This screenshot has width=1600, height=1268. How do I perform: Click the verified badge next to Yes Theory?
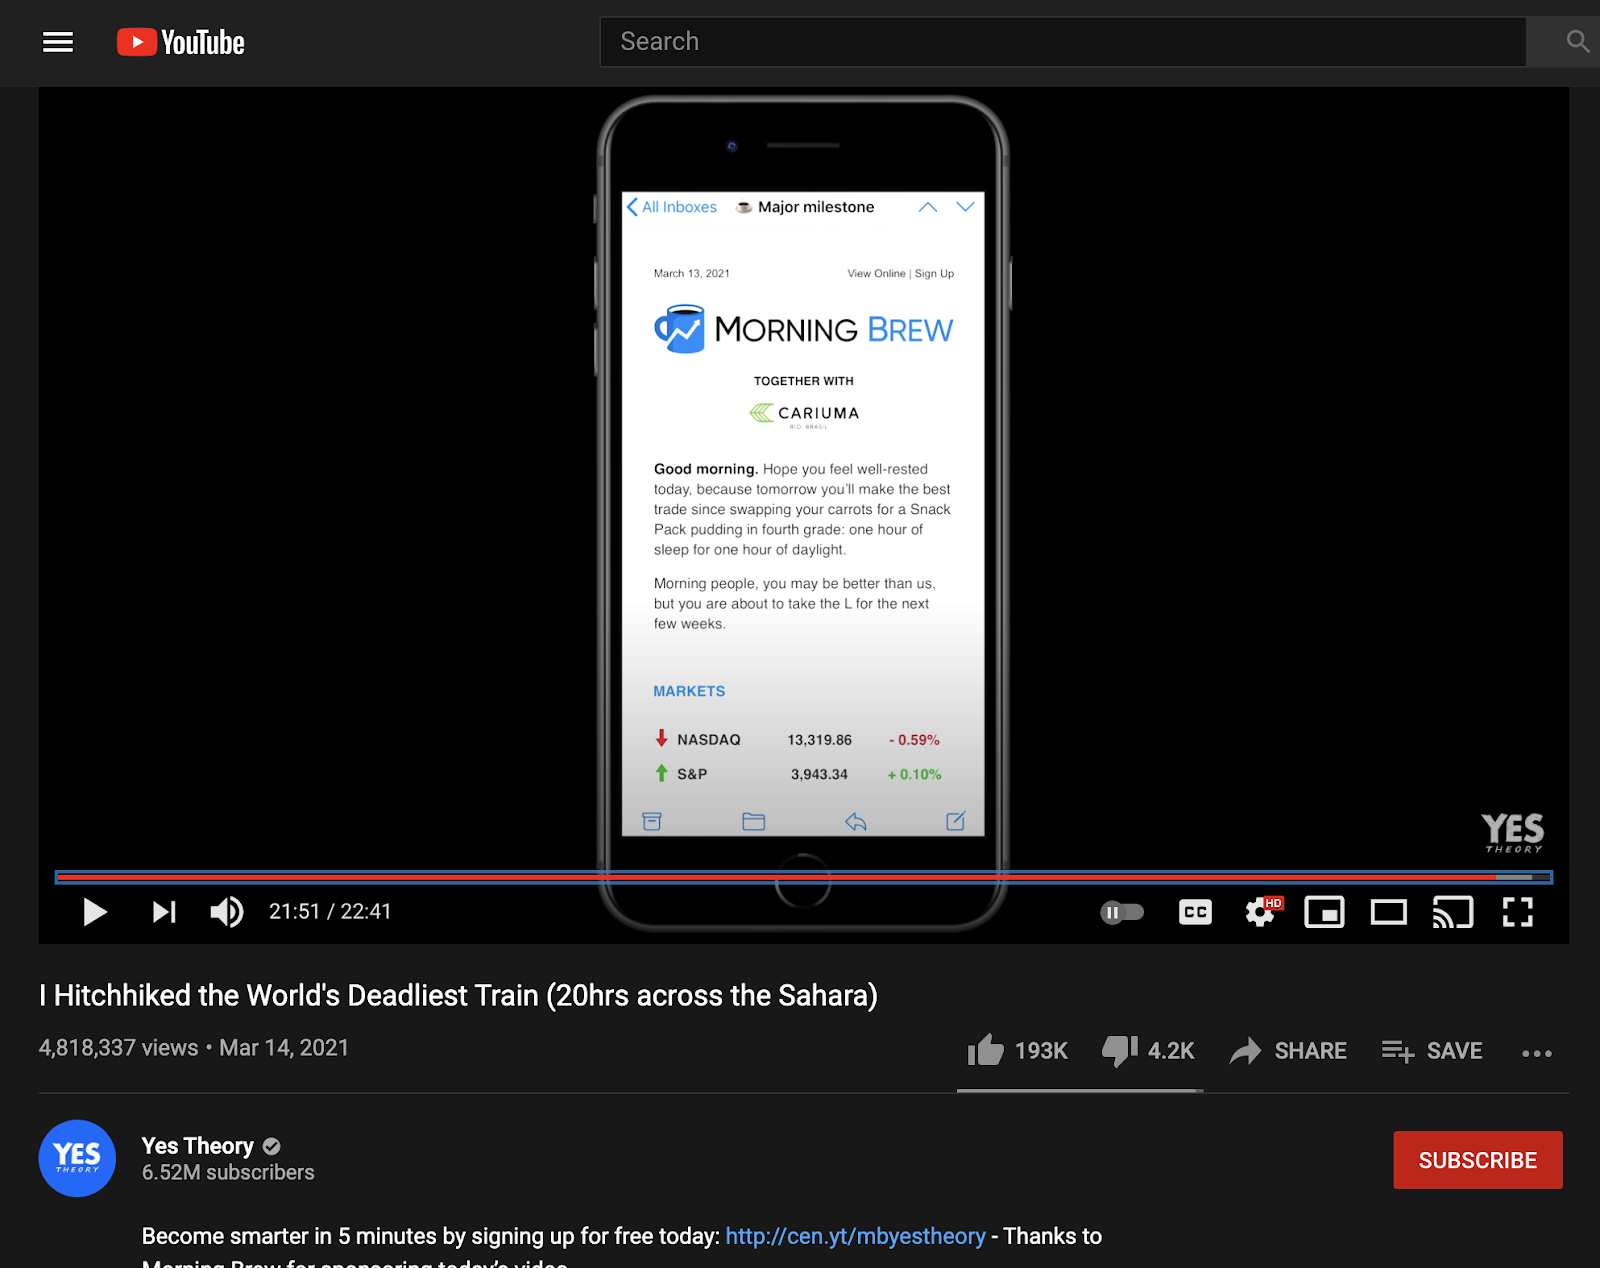point(271,1147)
